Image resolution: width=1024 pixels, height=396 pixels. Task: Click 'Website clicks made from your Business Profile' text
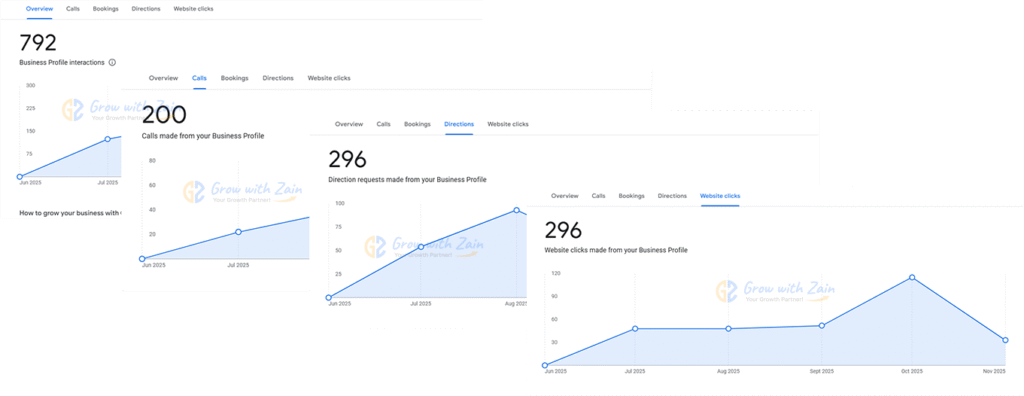coord(616,250)
